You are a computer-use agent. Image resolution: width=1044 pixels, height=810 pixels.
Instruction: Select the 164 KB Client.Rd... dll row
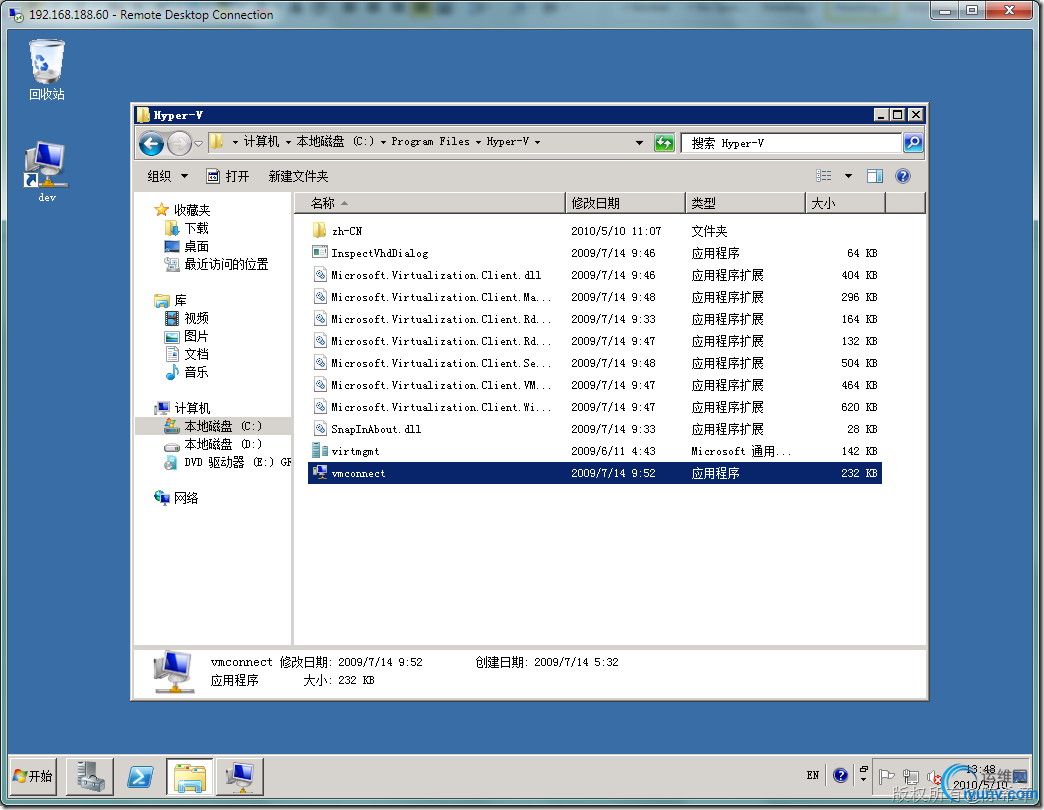(x=595, y=319)
